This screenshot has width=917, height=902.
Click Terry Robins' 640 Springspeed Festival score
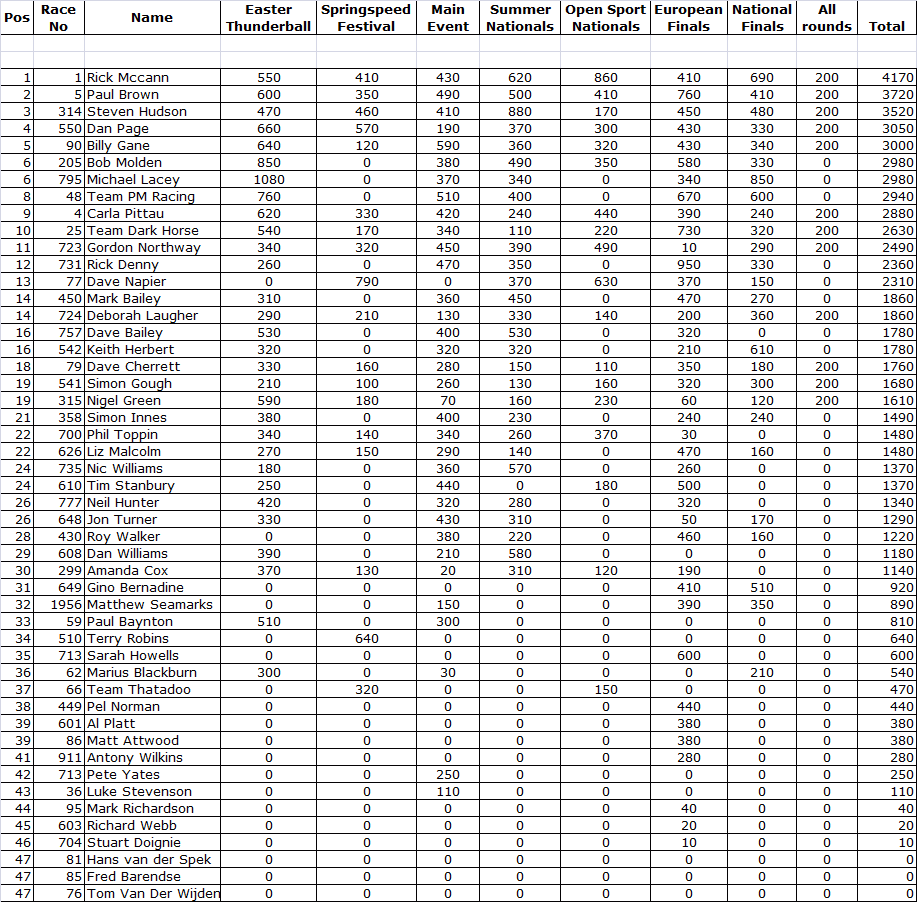[x=366, y=638]
